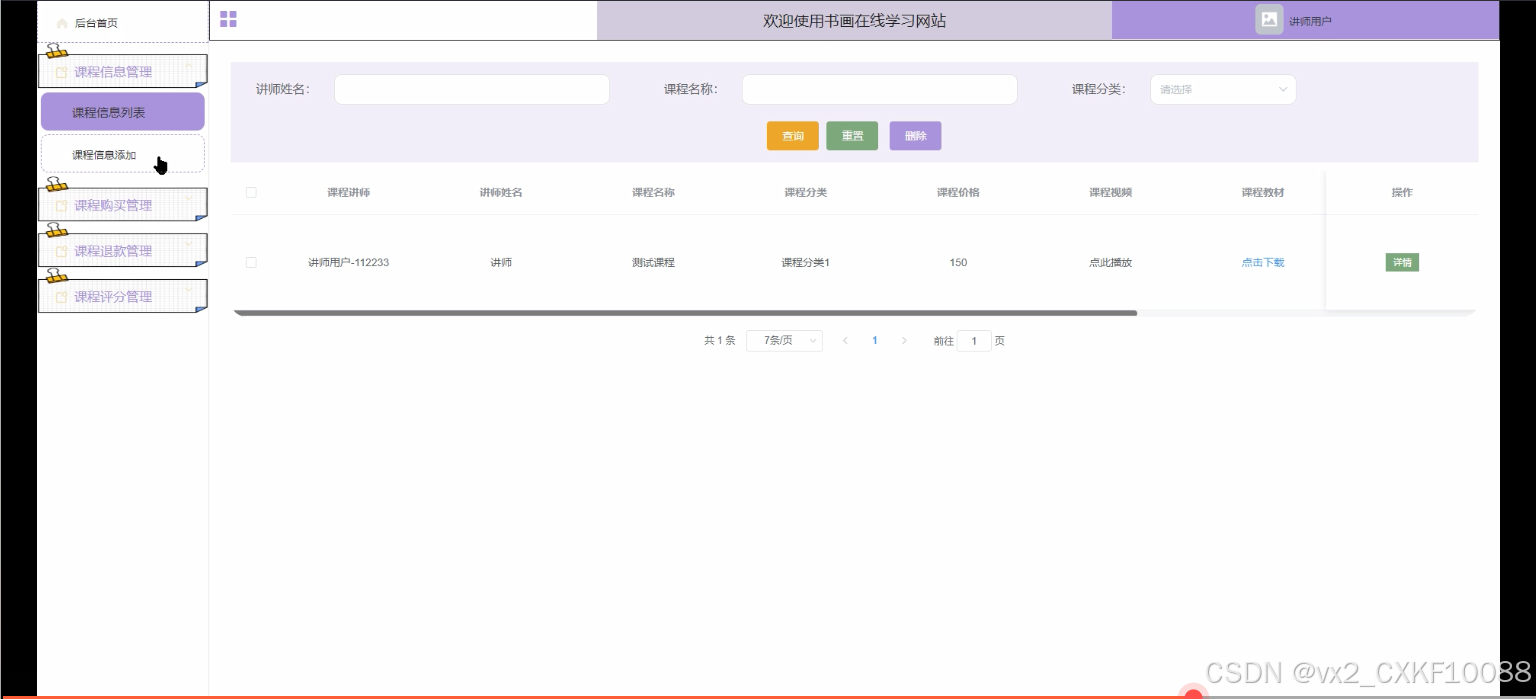Viewport: 1536px width, 699px height.
Task: Click 点此播放 in the 课程视频 column
Action: coord(1110,262)
